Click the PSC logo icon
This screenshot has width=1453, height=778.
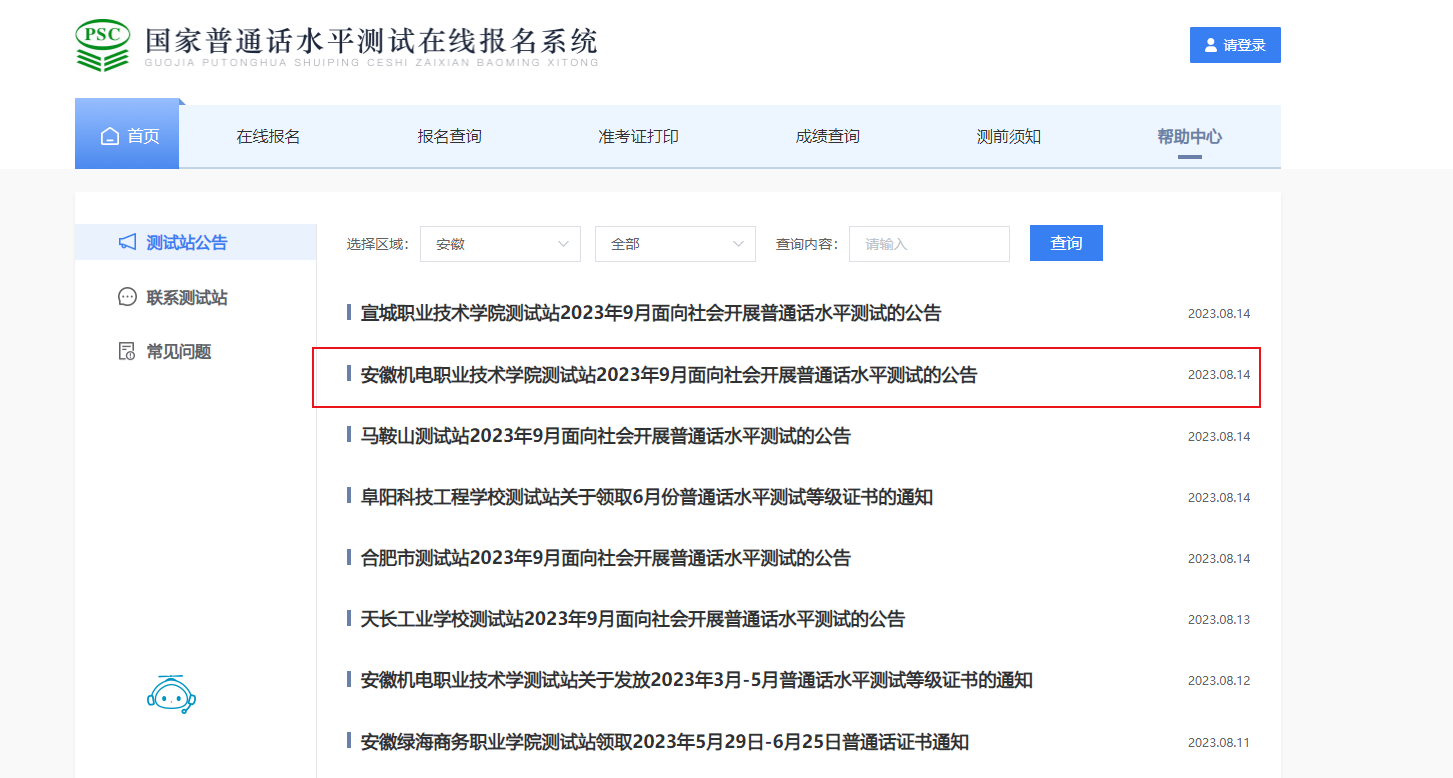tap(103, 45)
